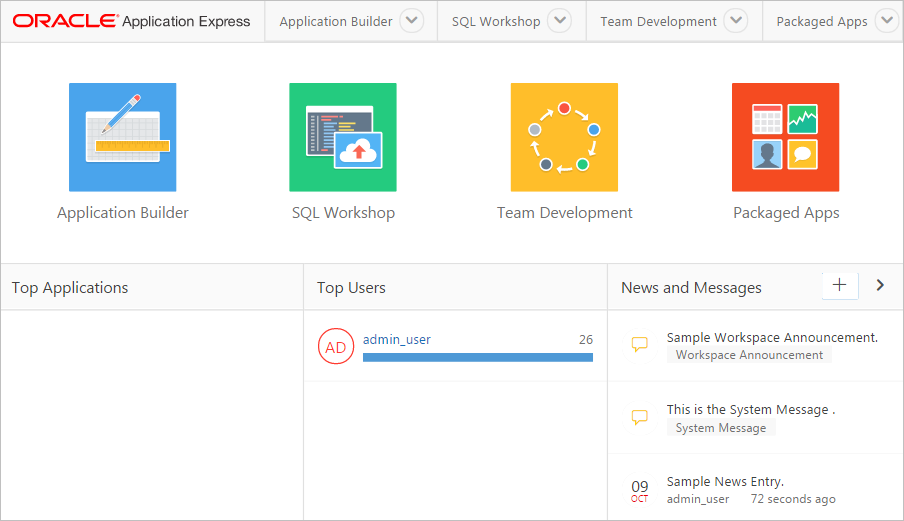Open the Sample News Entry item

tap(725, 481)
